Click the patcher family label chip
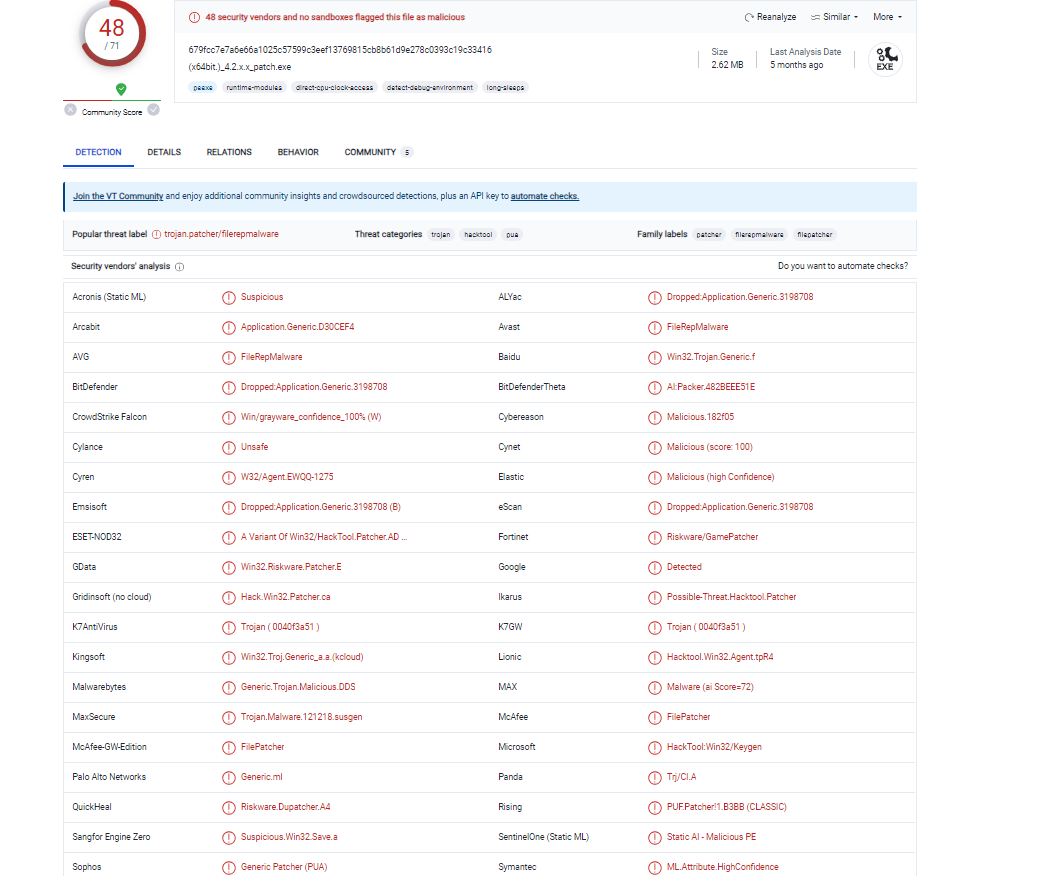 (709, 235)
